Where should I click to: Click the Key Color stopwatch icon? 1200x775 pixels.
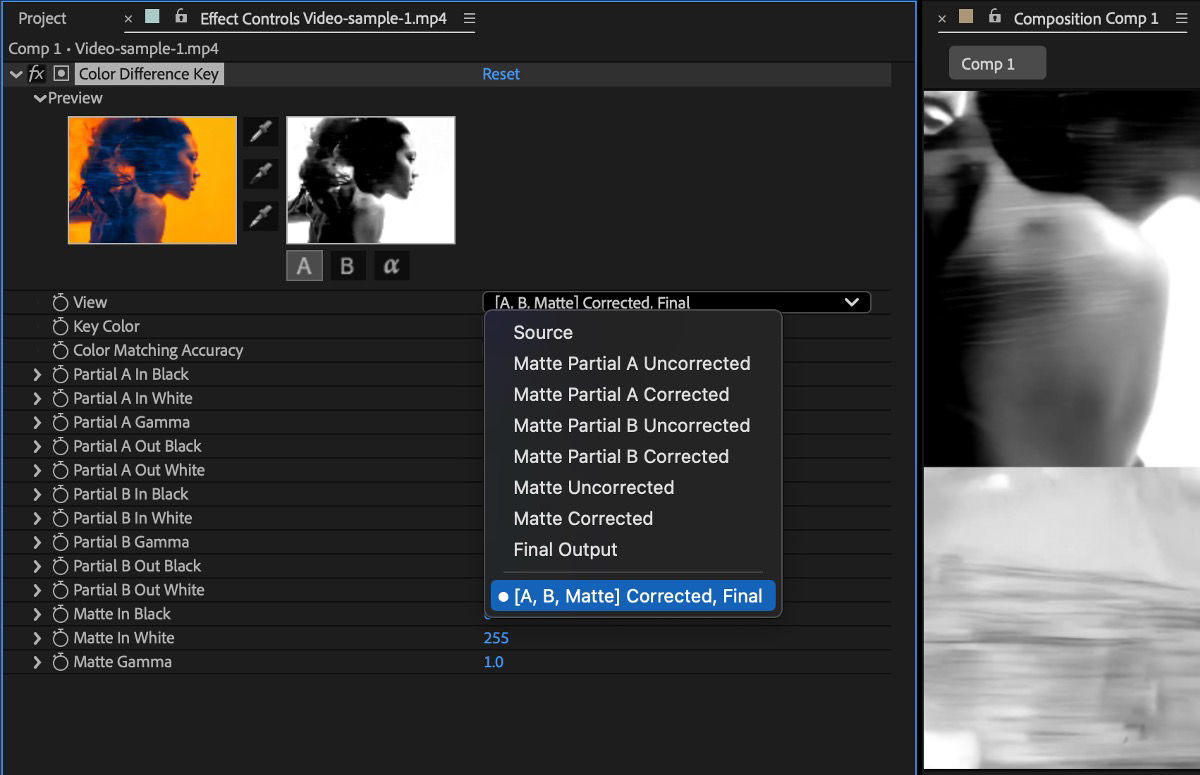(61, 326)
